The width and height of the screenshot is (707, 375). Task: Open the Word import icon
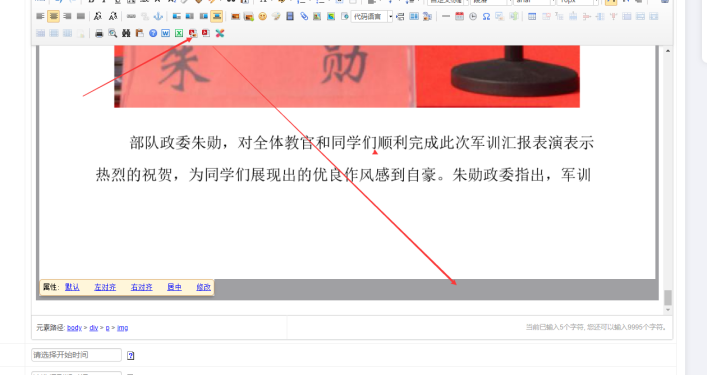[165, 33]
